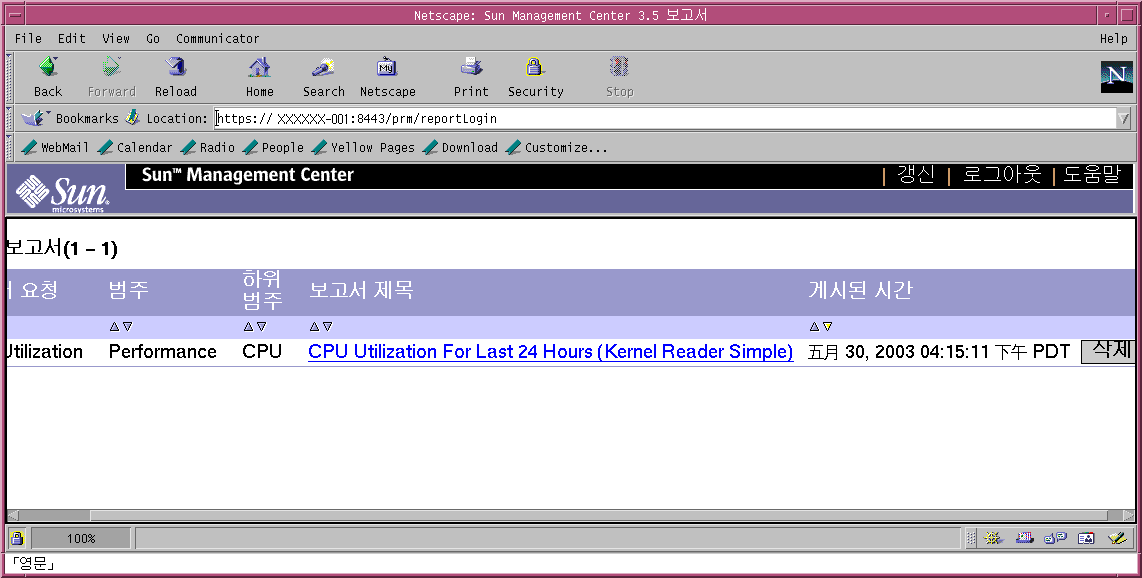Open the Yellow Pages toolbar link

point(363,147)
